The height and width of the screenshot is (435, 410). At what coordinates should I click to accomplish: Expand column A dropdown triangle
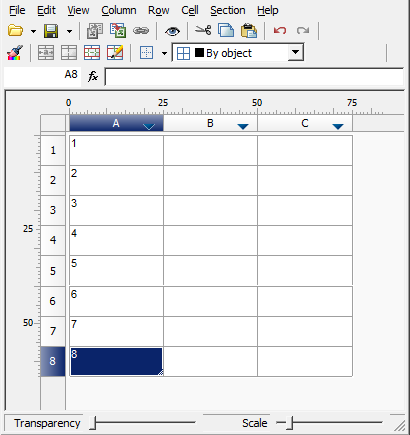[149, 126]
